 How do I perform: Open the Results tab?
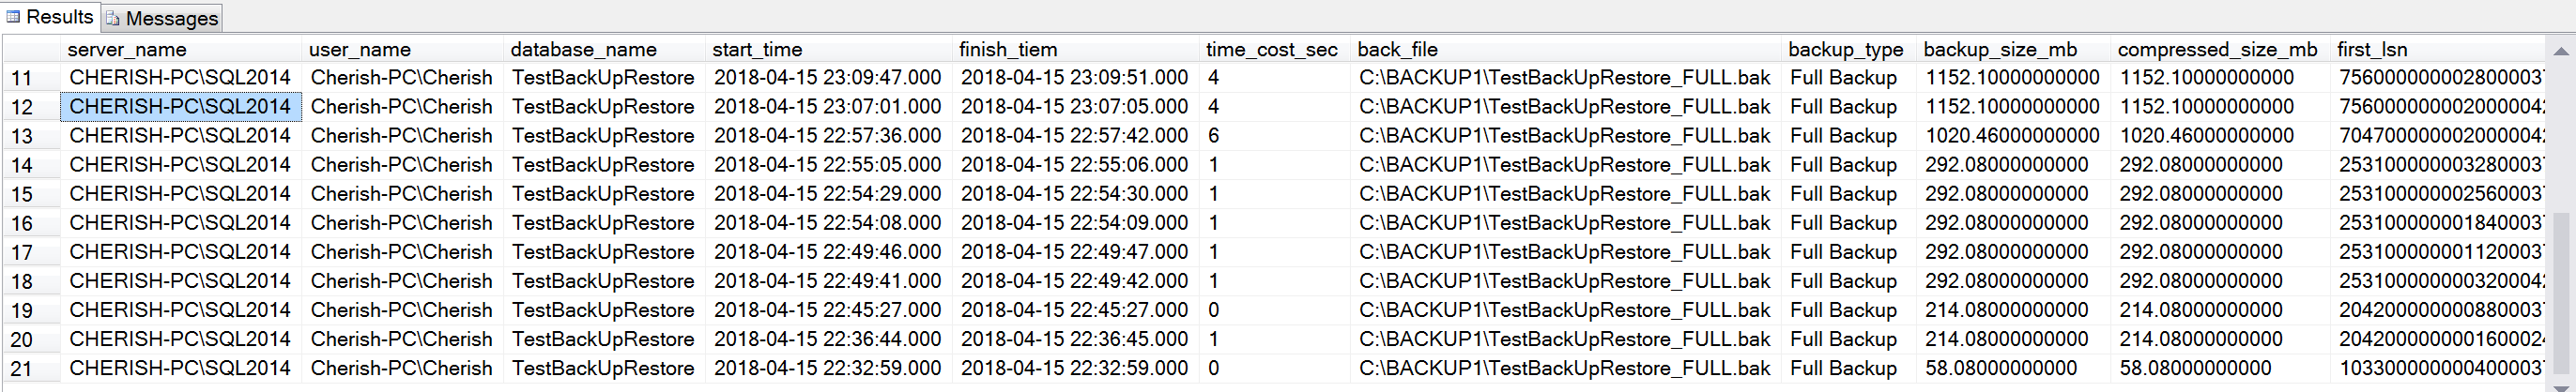(x=50, y=17)
